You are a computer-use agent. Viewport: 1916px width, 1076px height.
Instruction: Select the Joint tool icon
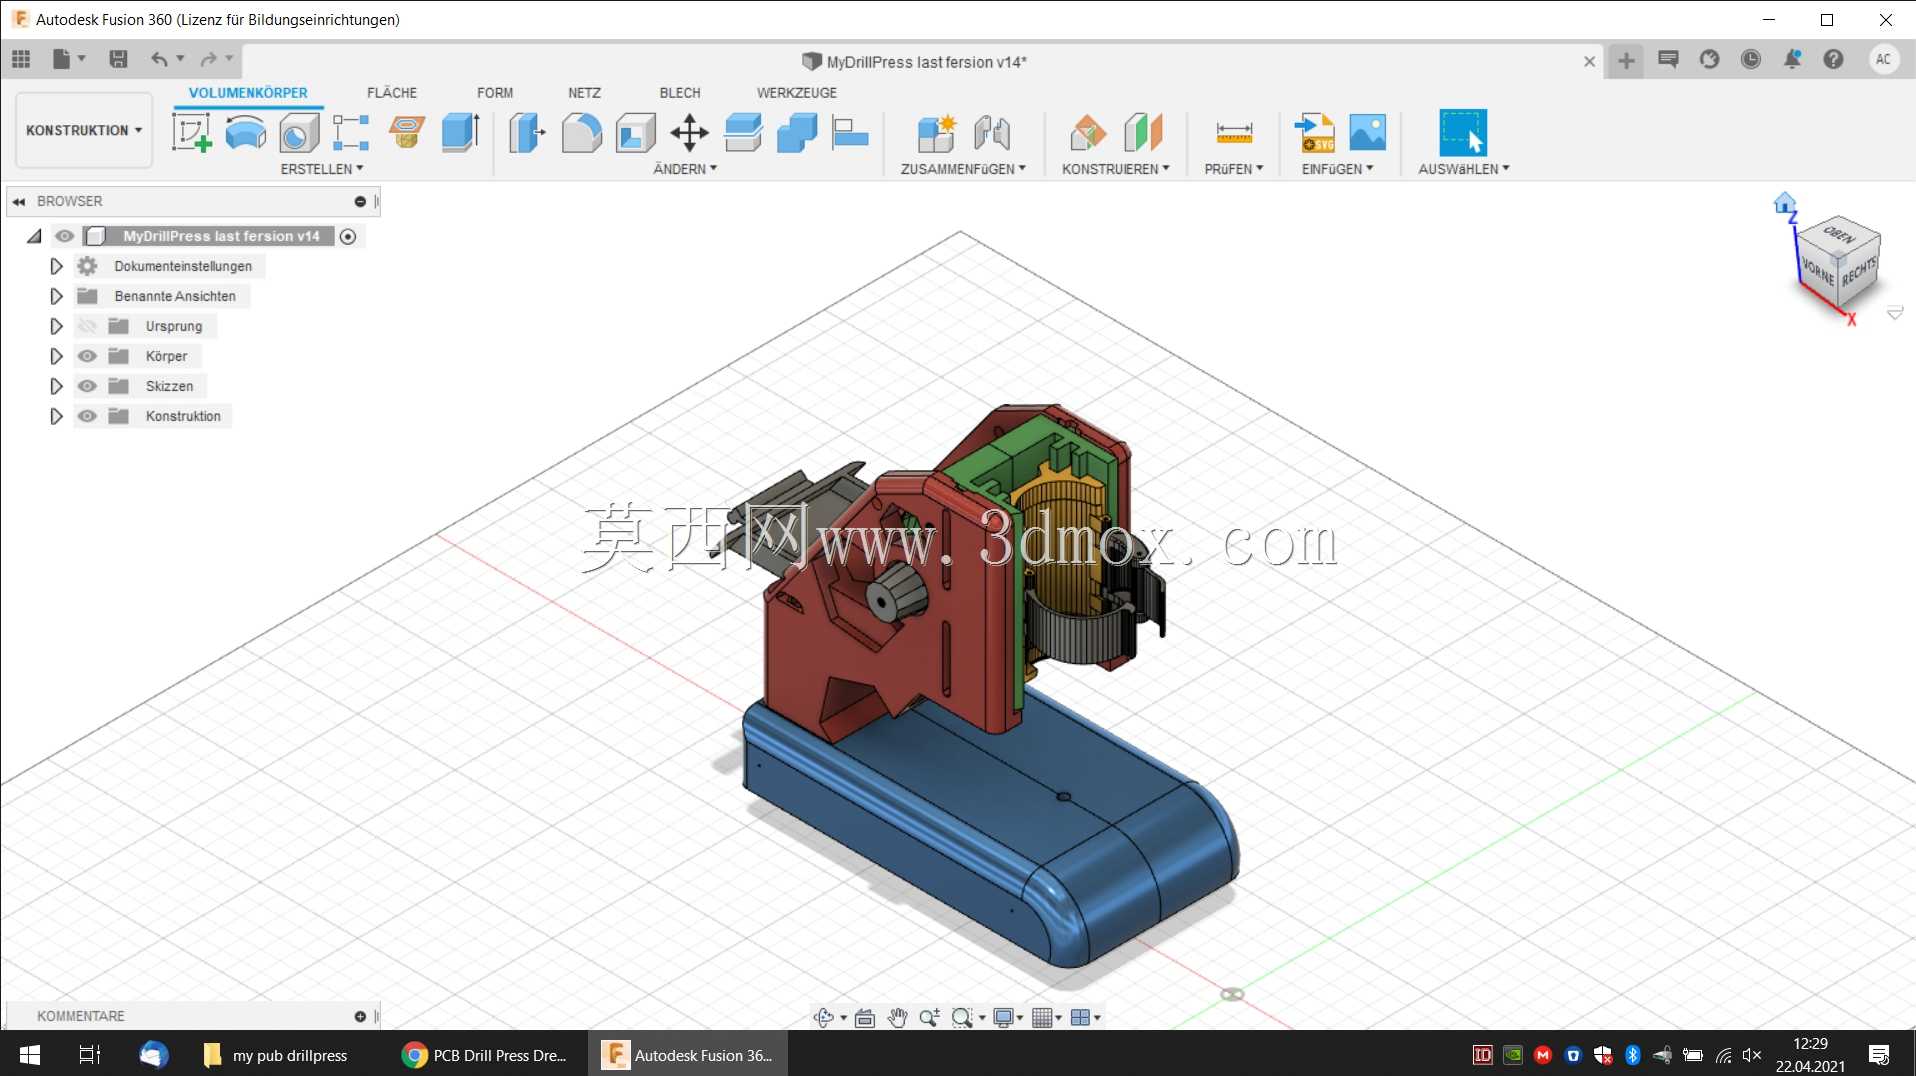coord(991,132)
